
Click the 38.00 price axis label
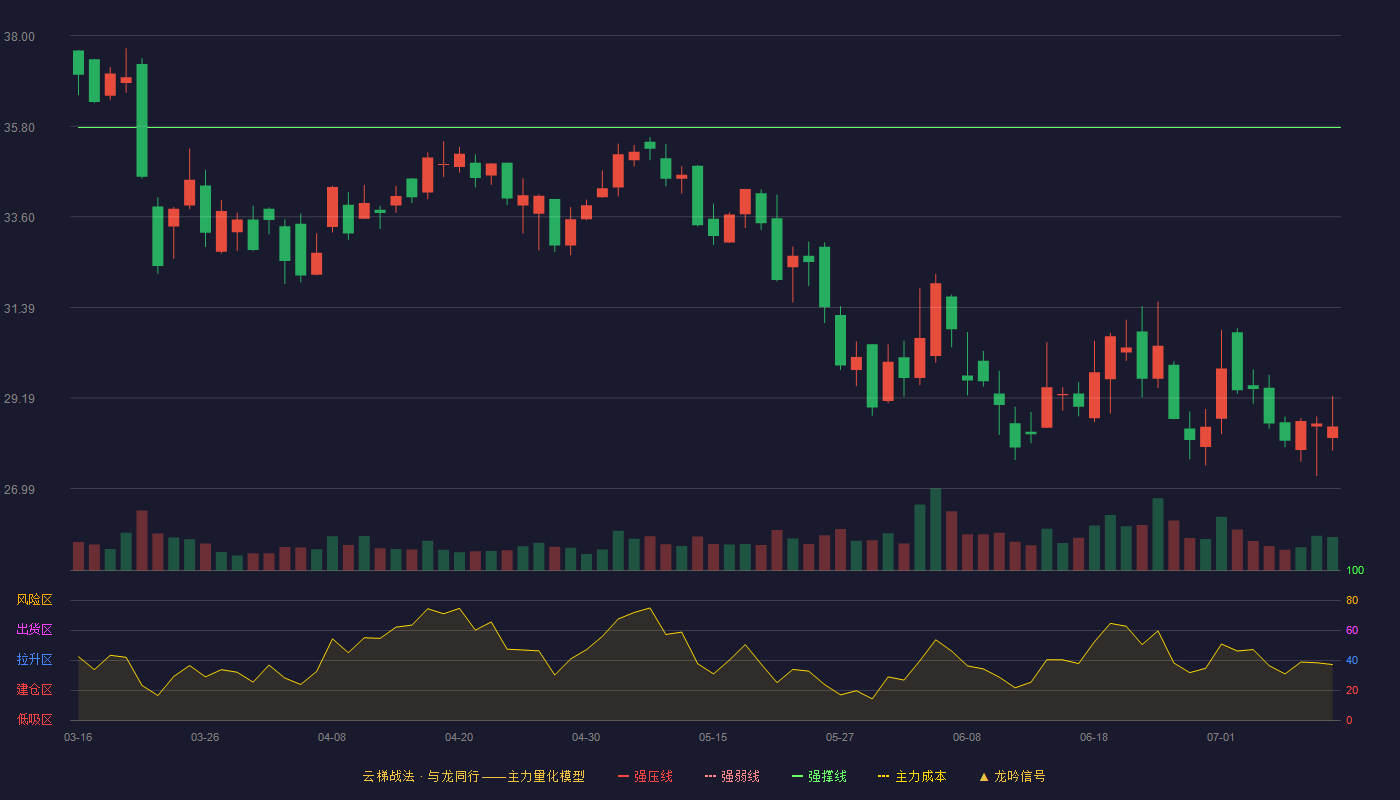click(x=19, y=37)
